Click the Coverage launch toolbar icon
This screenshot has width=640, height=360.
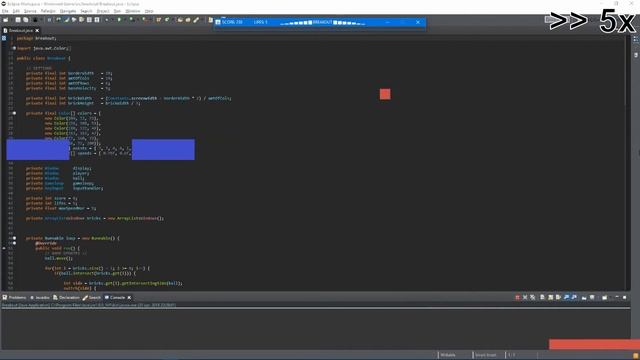pos(131,20)
